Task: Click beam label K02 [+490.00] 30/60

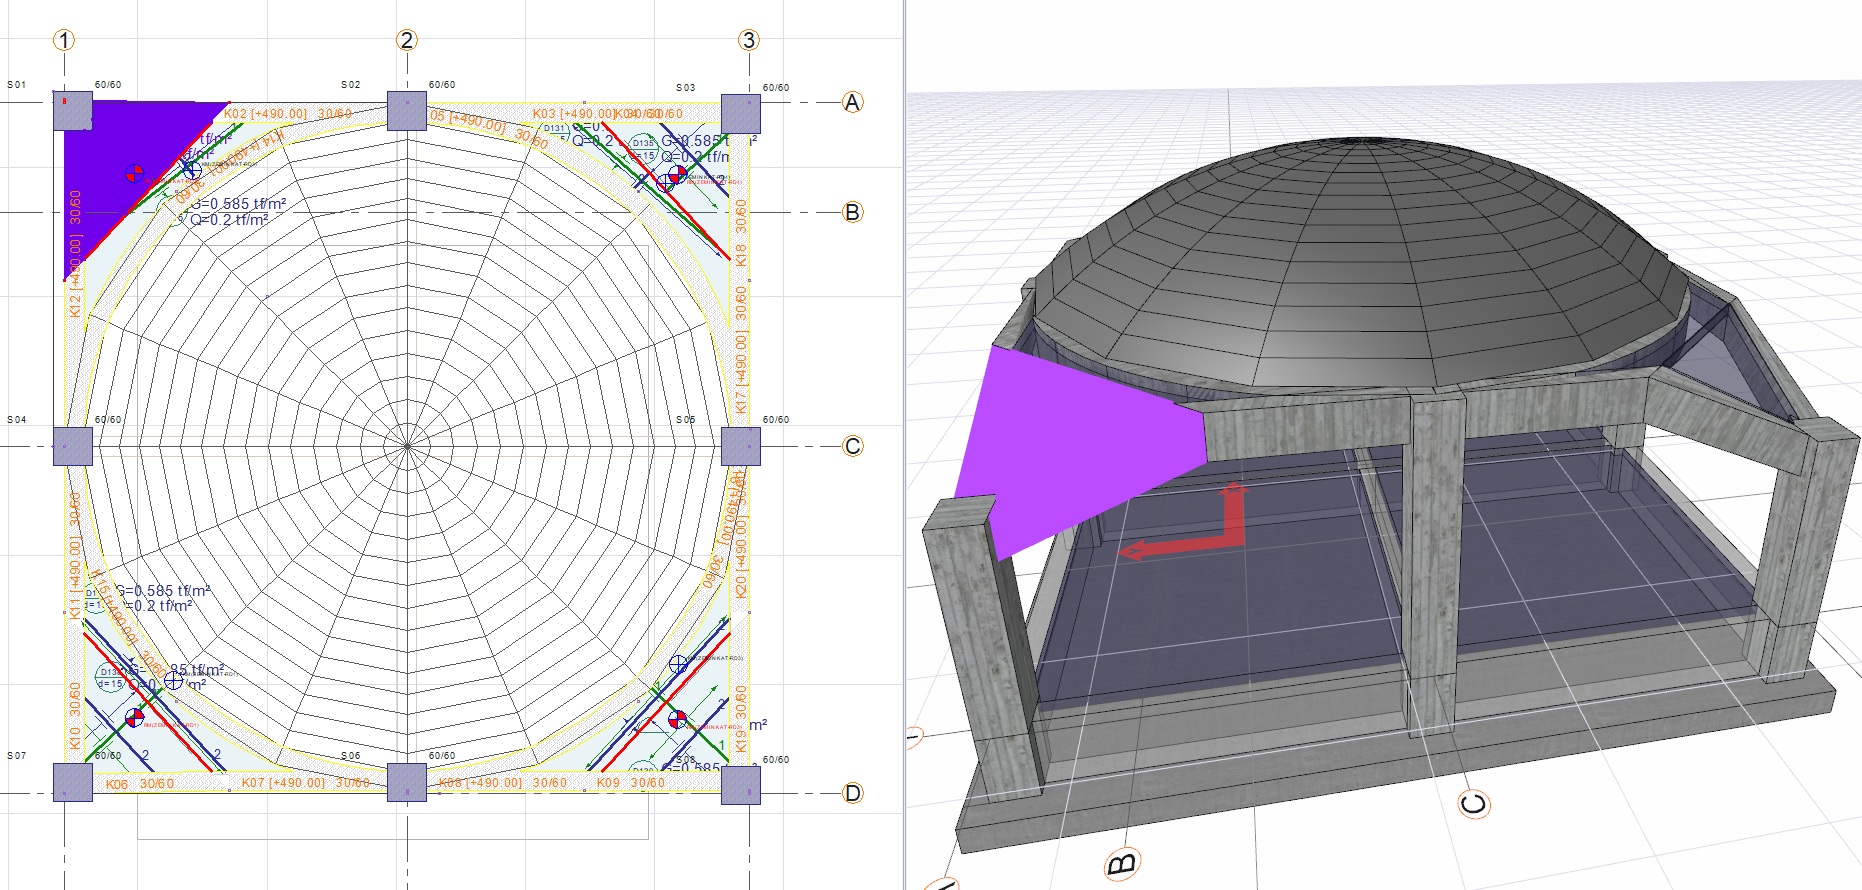Action: [288, 114]
